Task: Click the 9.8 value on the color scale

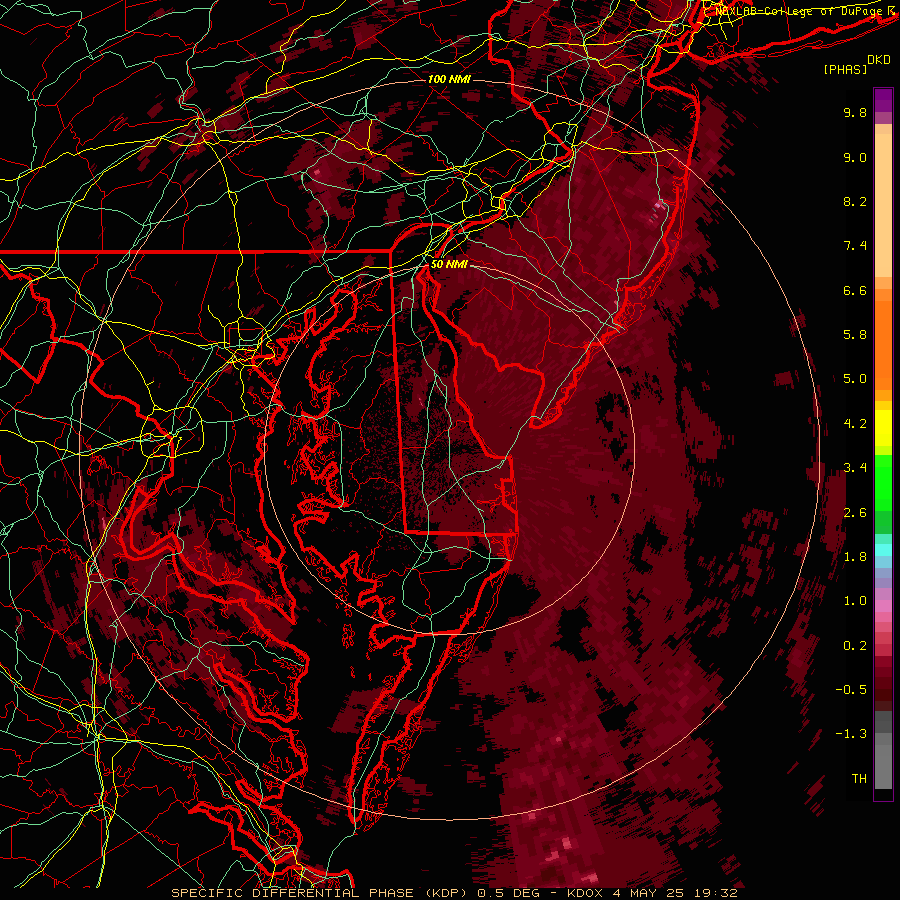Action: pos(855,112)
